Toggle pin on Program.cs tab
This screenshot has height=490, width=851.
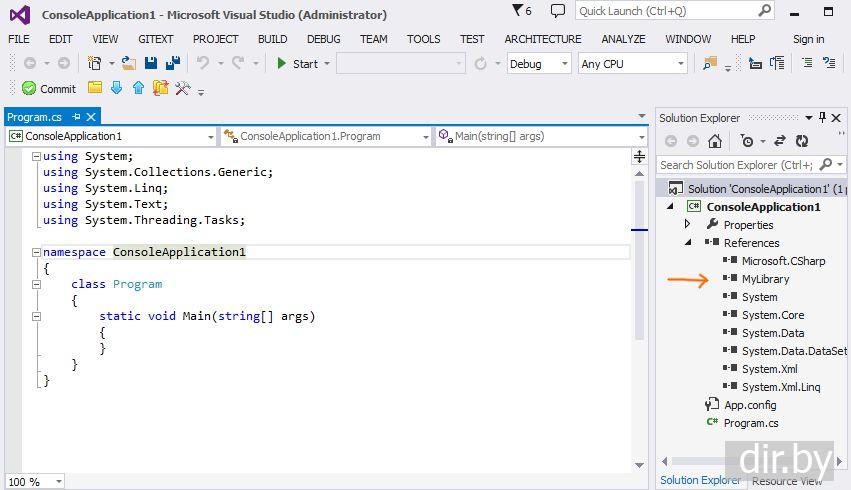[x=76, y=117]
